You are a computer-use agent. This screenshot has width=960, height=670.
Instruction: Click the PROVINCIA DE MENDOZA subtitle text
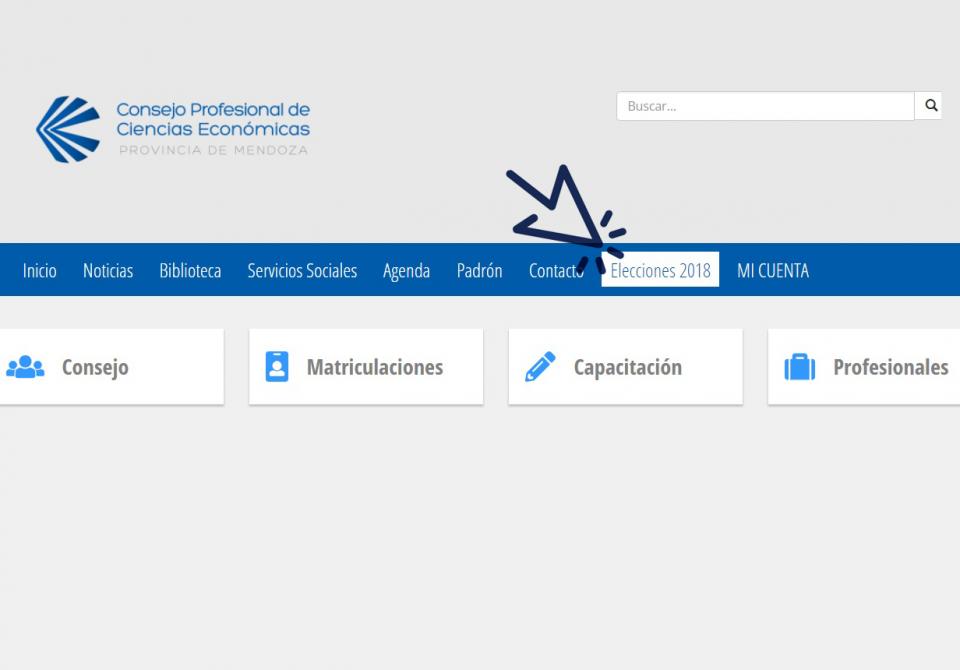point(213,150)
